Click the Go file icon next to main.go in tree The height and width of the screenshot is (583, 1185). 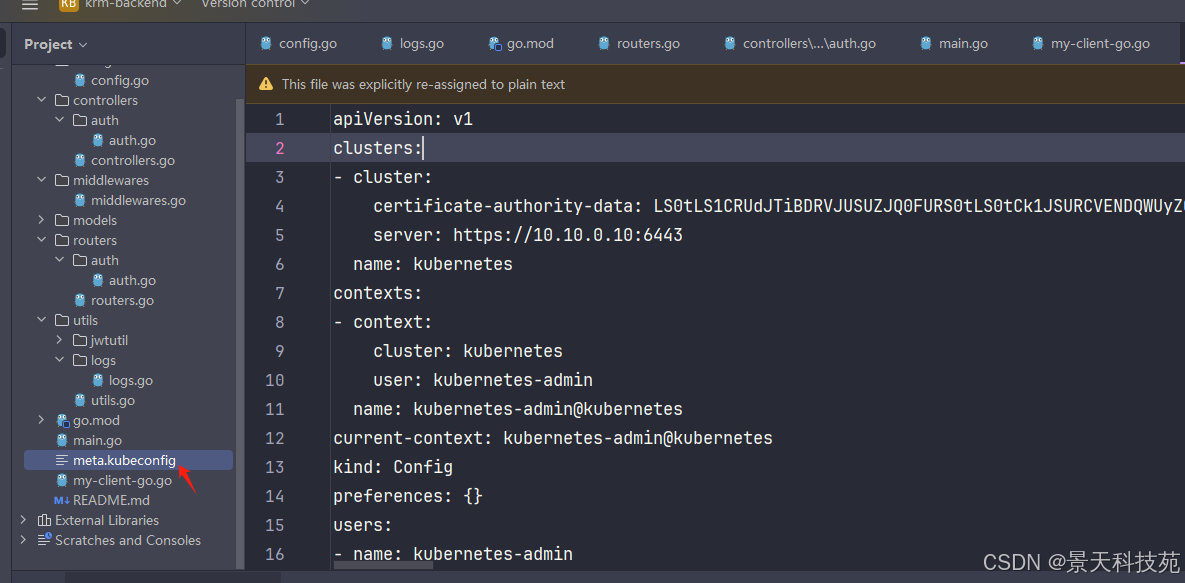pyautogui.click(x=62, y=440)
